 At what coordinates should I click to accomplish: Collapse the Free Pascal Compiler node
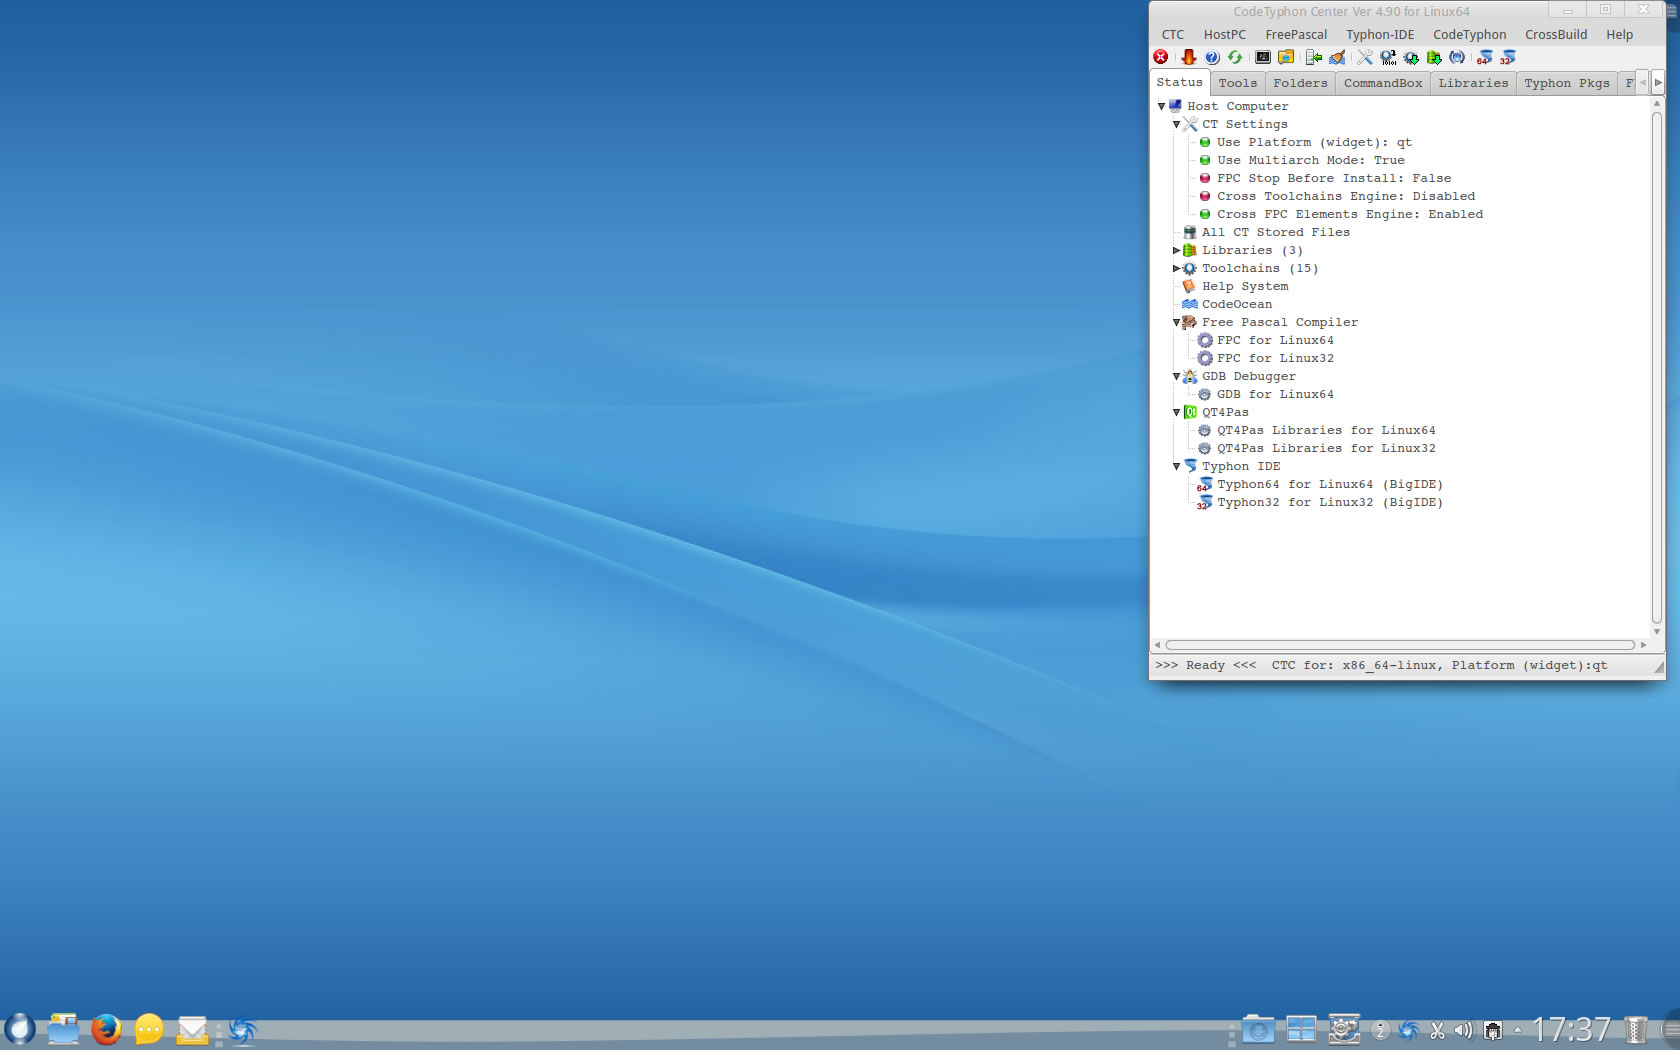pos(1176,322)
